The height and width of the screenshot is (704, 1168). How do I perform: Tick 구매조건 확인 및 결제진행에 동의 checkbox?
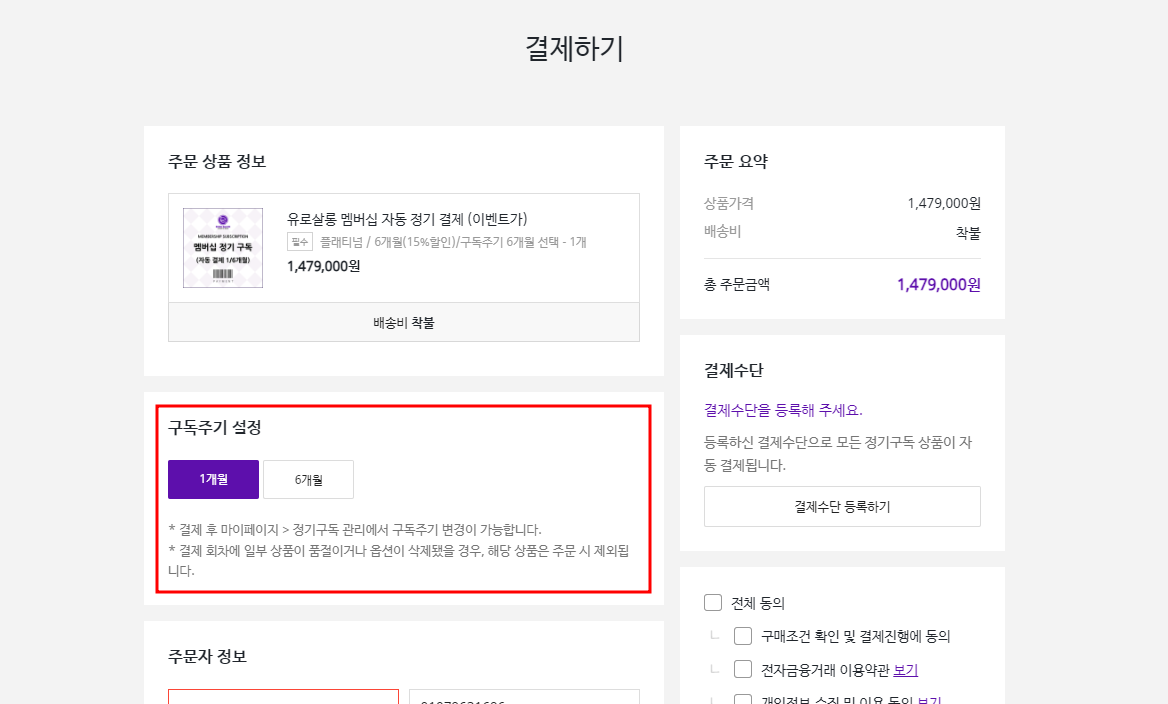[743, 636]
